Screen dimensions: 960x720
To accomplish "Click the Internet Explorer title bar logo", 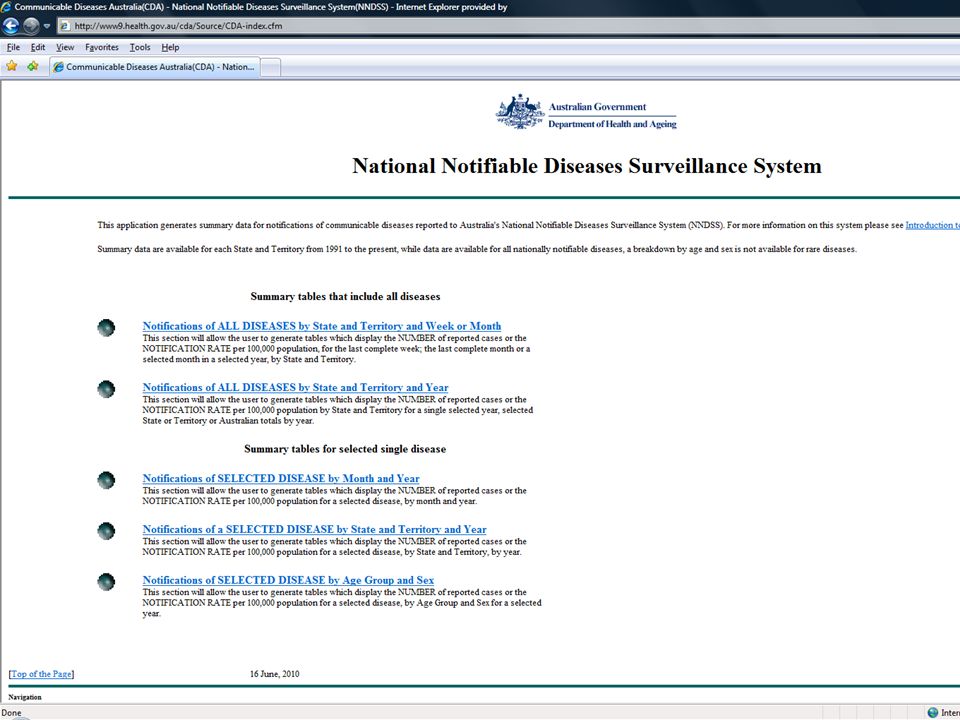I will click(x=6, y=7).
